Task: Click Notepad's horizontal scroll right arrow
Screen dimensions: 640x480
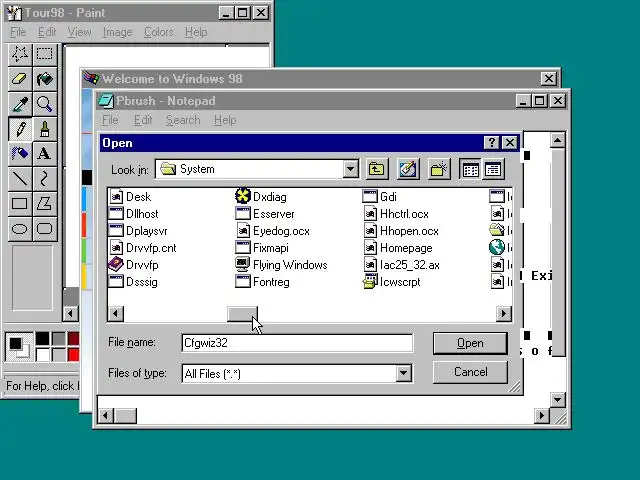Action: click(542, 416)
